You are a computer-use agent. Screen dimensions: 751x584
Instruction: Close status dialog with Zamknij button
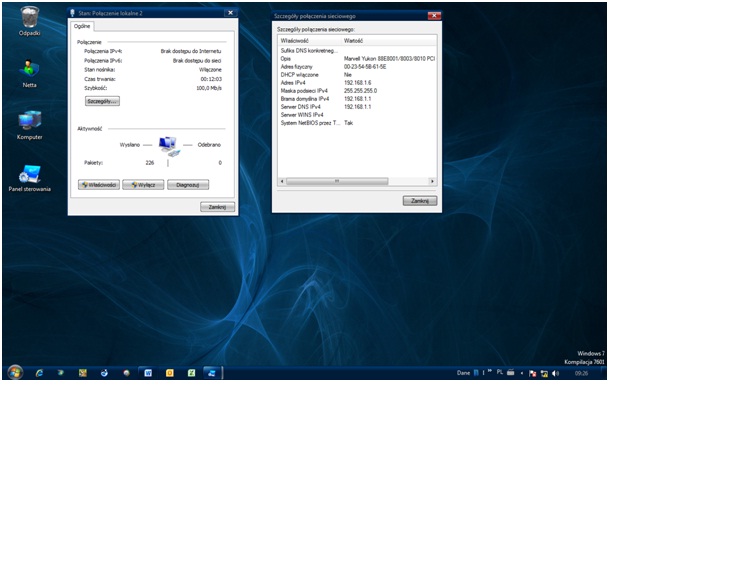[217, 207]
